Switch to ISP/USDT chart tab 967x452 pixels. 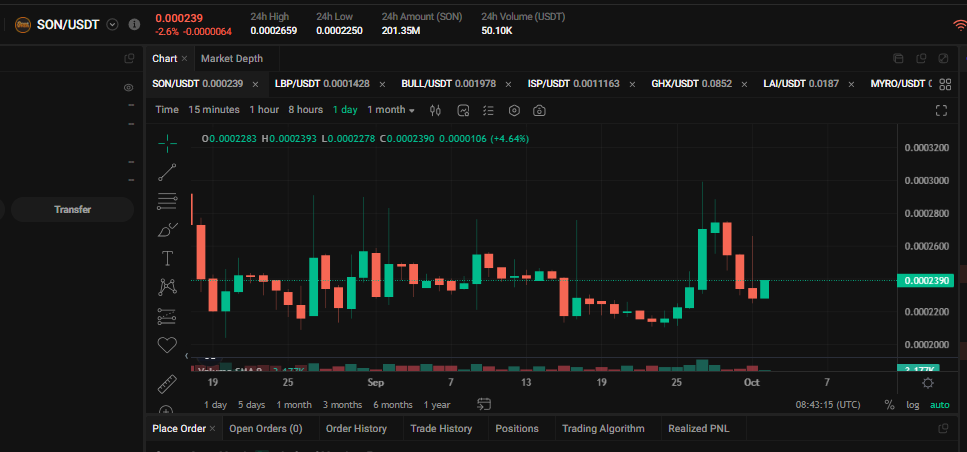[574, 84]
